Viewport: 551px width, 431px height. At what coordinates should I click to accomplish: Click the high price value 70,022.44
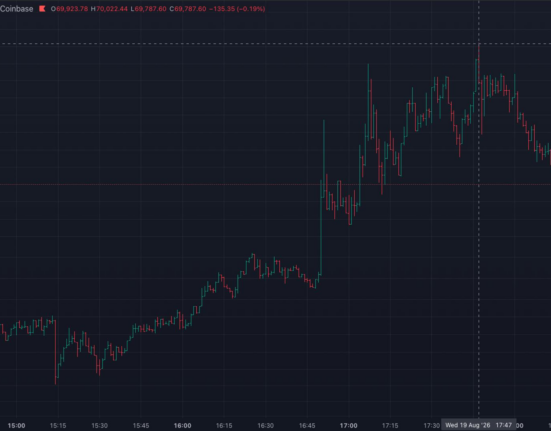pos(112,9)
